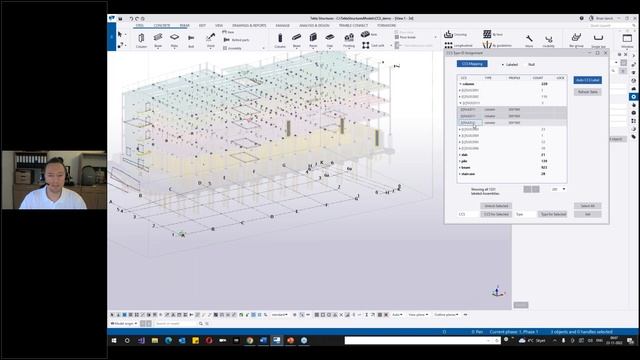Select the Weld tool
This screenshot has height=360, width=640.
pos(210,40)
